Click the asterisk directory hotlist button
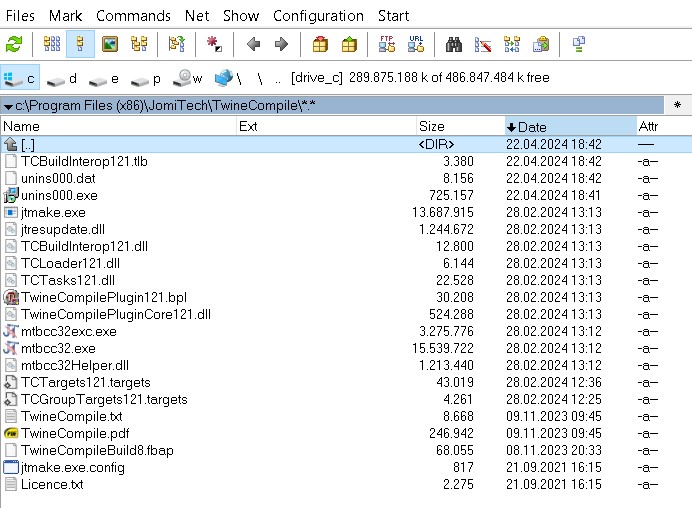Image resolution: width=692 pixels, height=508 pixels. point(677,105)
